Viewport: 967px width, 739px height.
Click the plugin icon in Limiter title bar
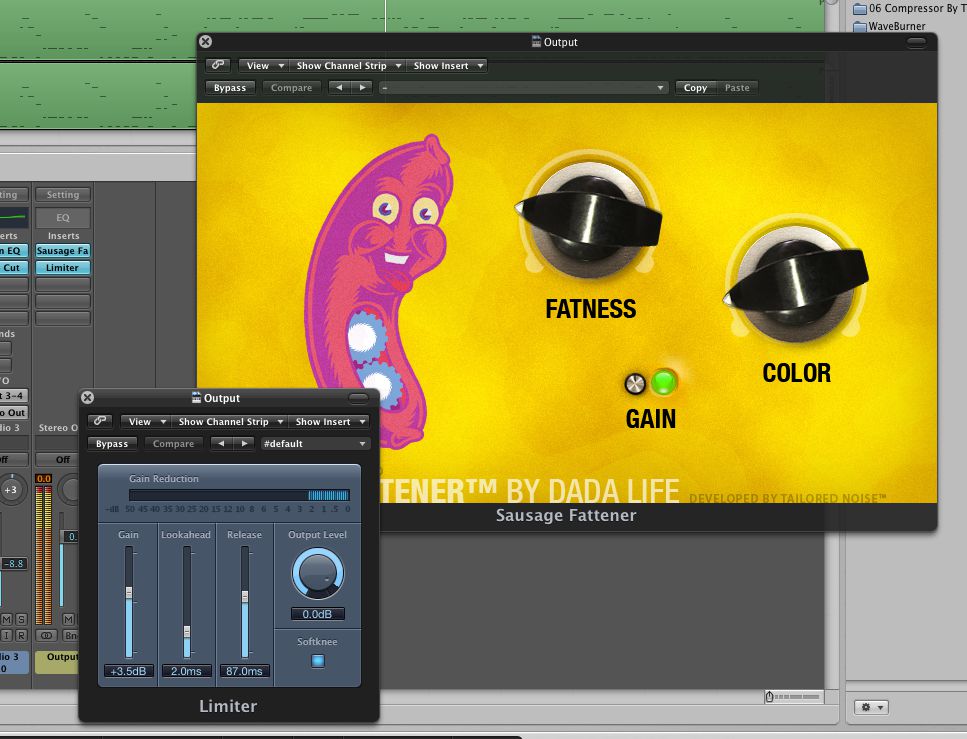pyautogui.click(x=196, y=397)
